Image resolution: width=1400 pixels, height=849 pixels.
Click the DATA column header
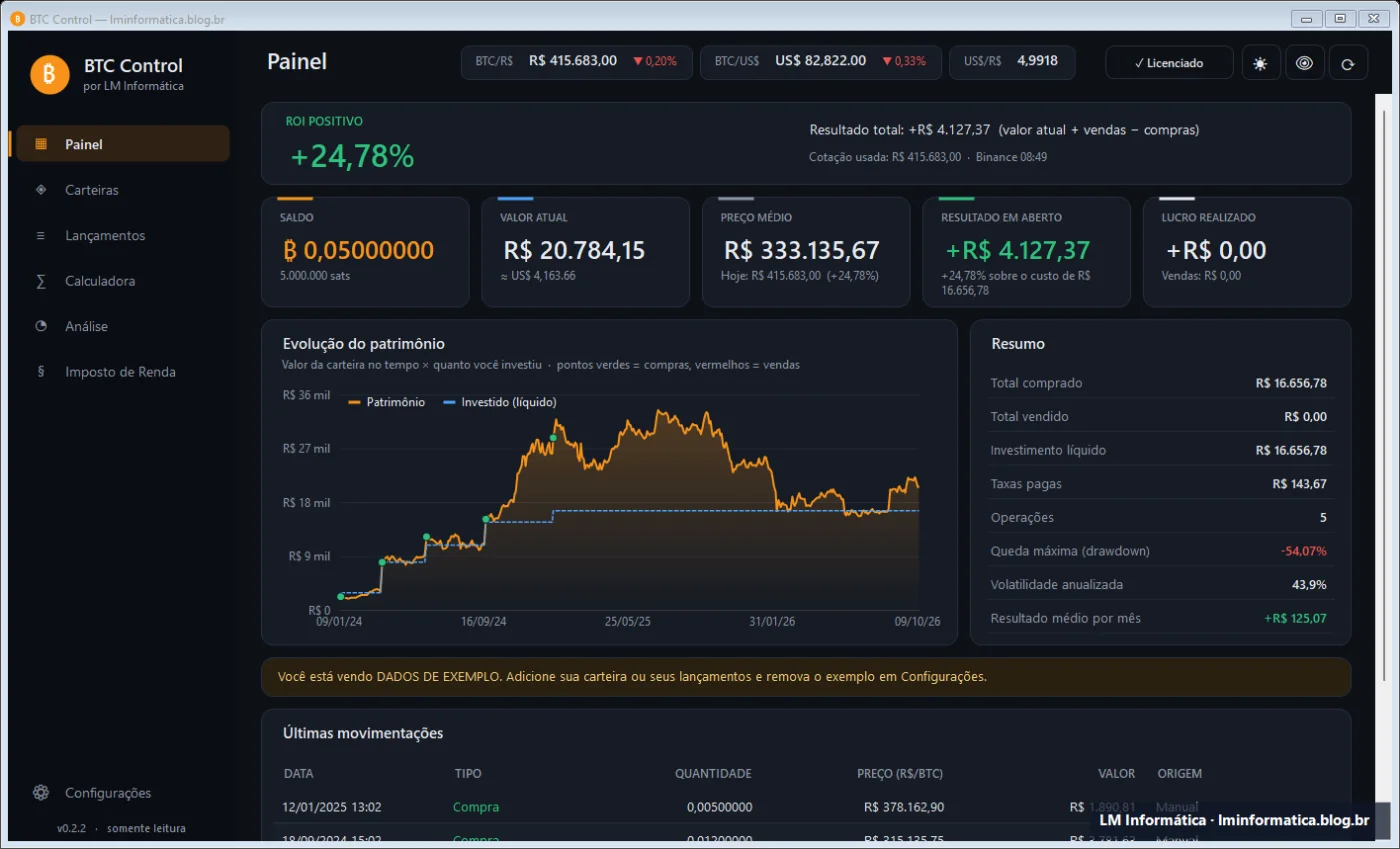[x=298, y=774]
